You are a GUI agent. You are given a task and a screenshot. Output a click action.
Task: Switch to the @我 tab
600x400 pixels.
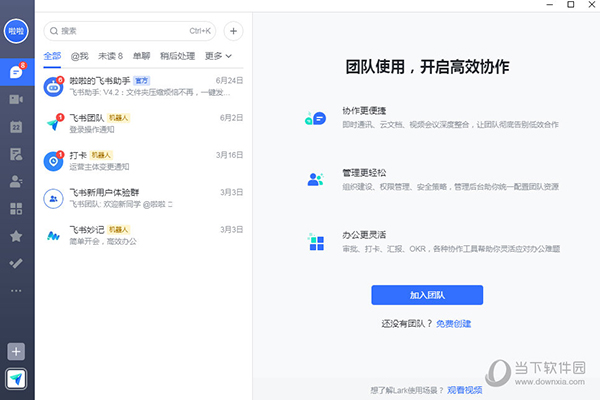pos(80,56)
